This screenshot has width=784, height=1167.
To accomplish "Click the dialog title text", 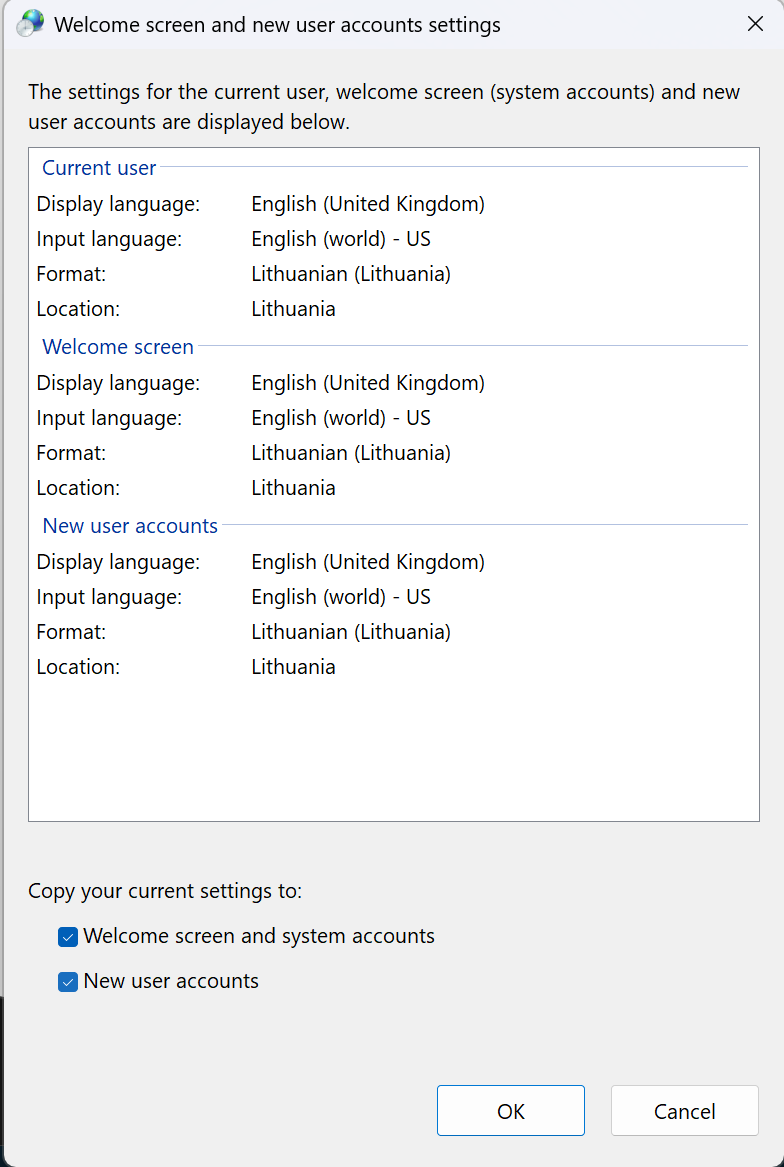I will (277, 25).
